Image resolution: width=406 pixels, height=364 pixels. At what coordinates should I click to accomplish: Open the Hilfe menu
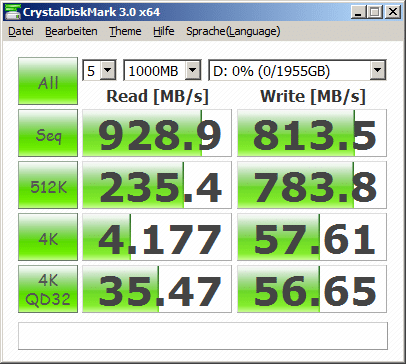(164, 31)
